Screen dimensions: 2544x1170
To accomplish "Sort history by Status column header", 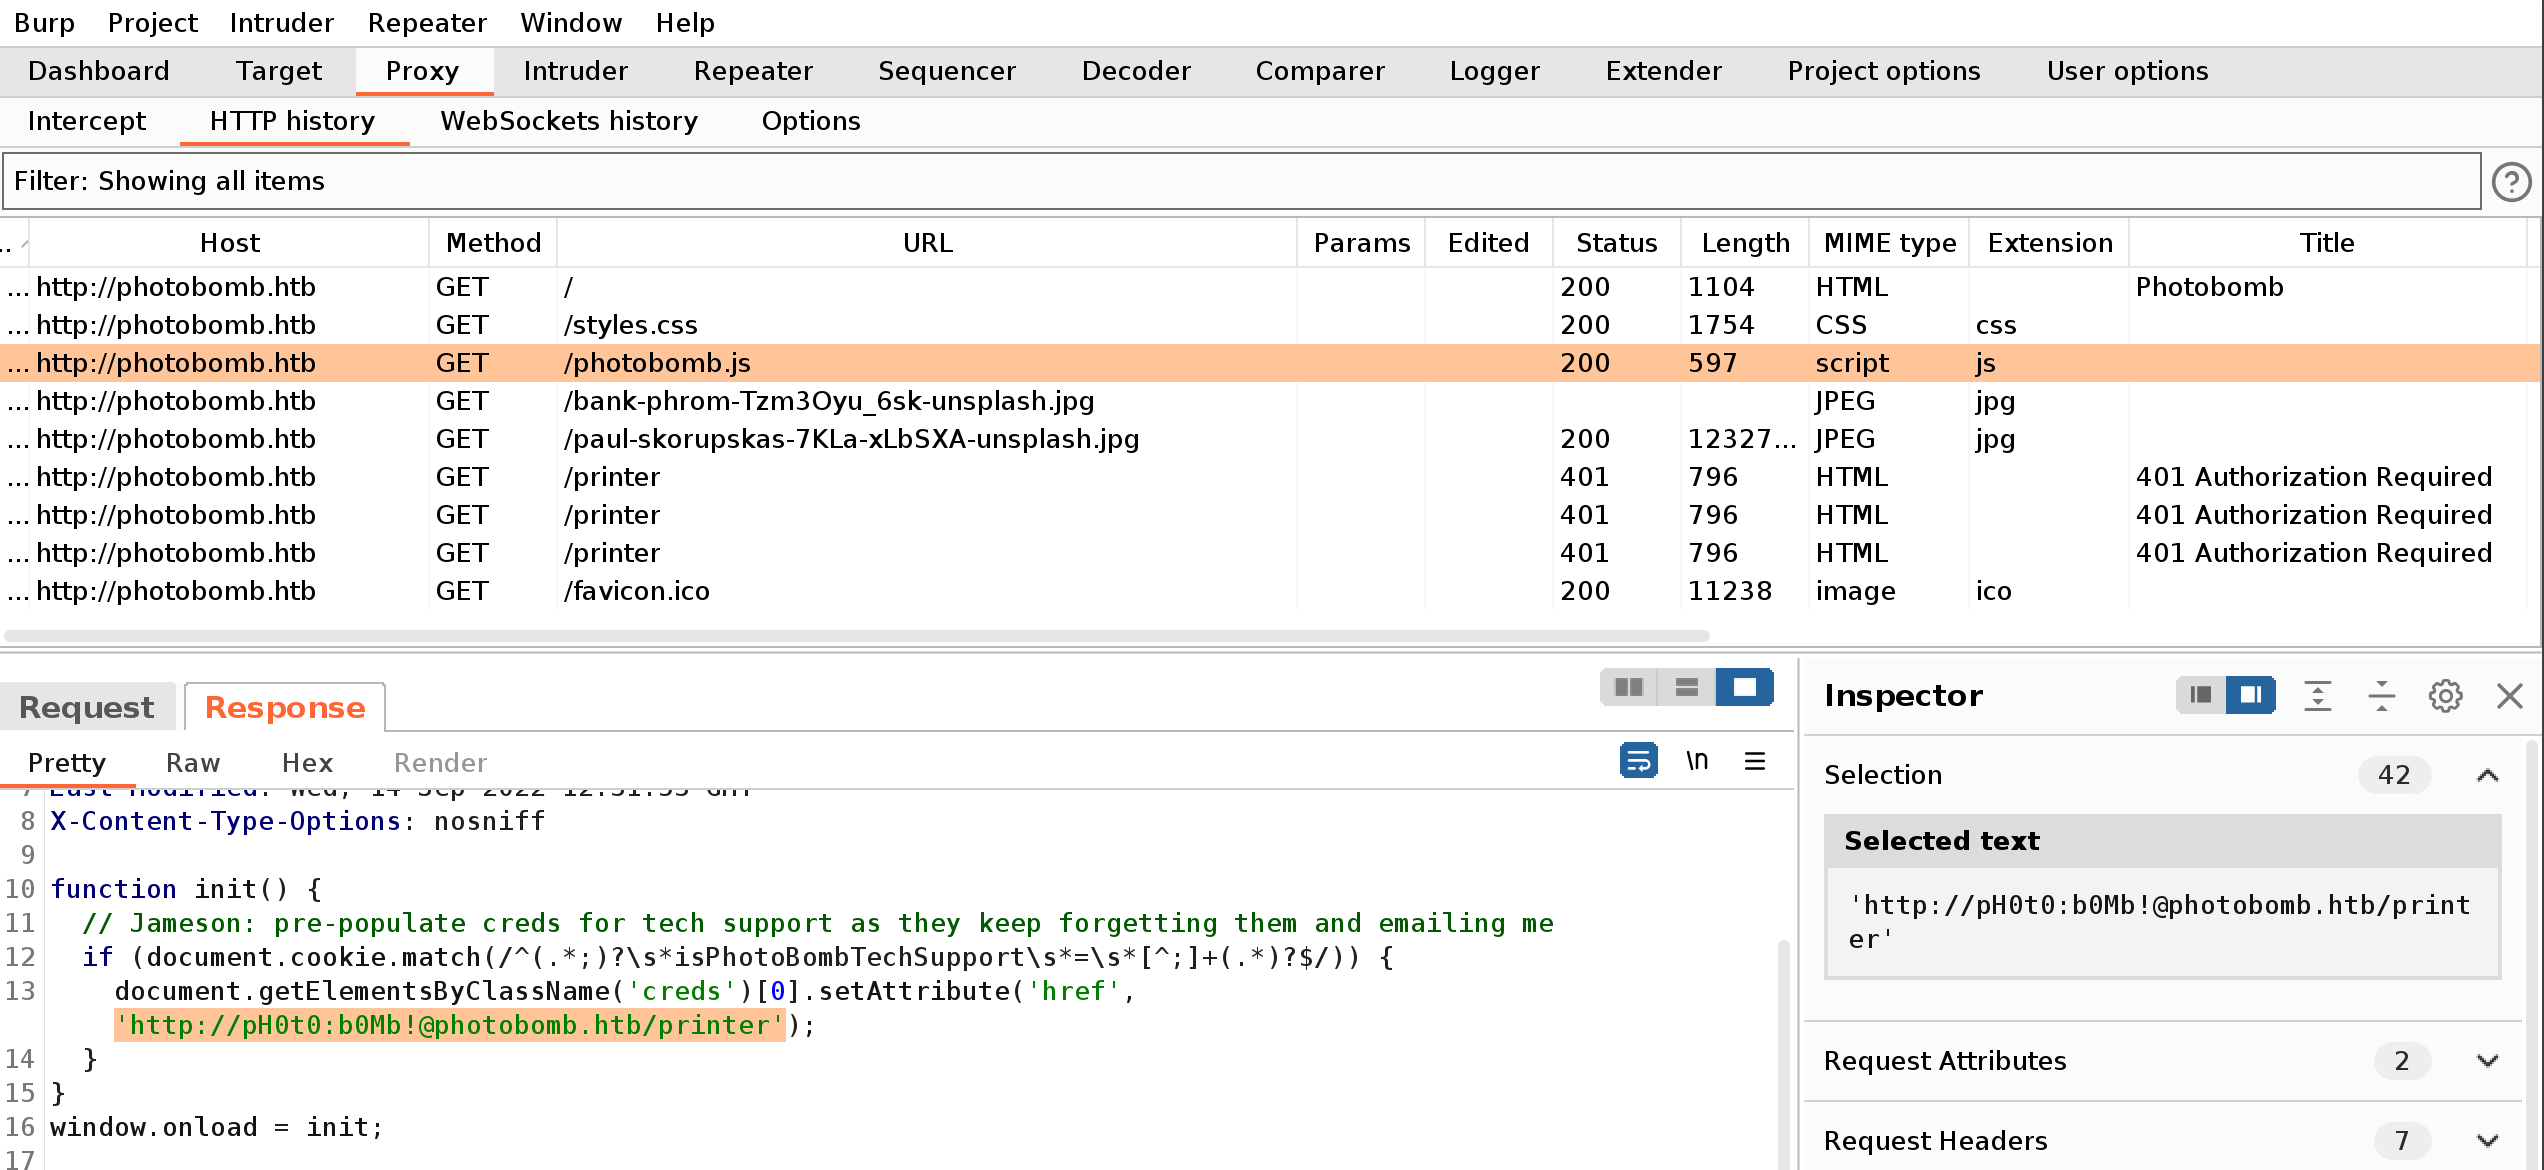I will pos(1617,243).
